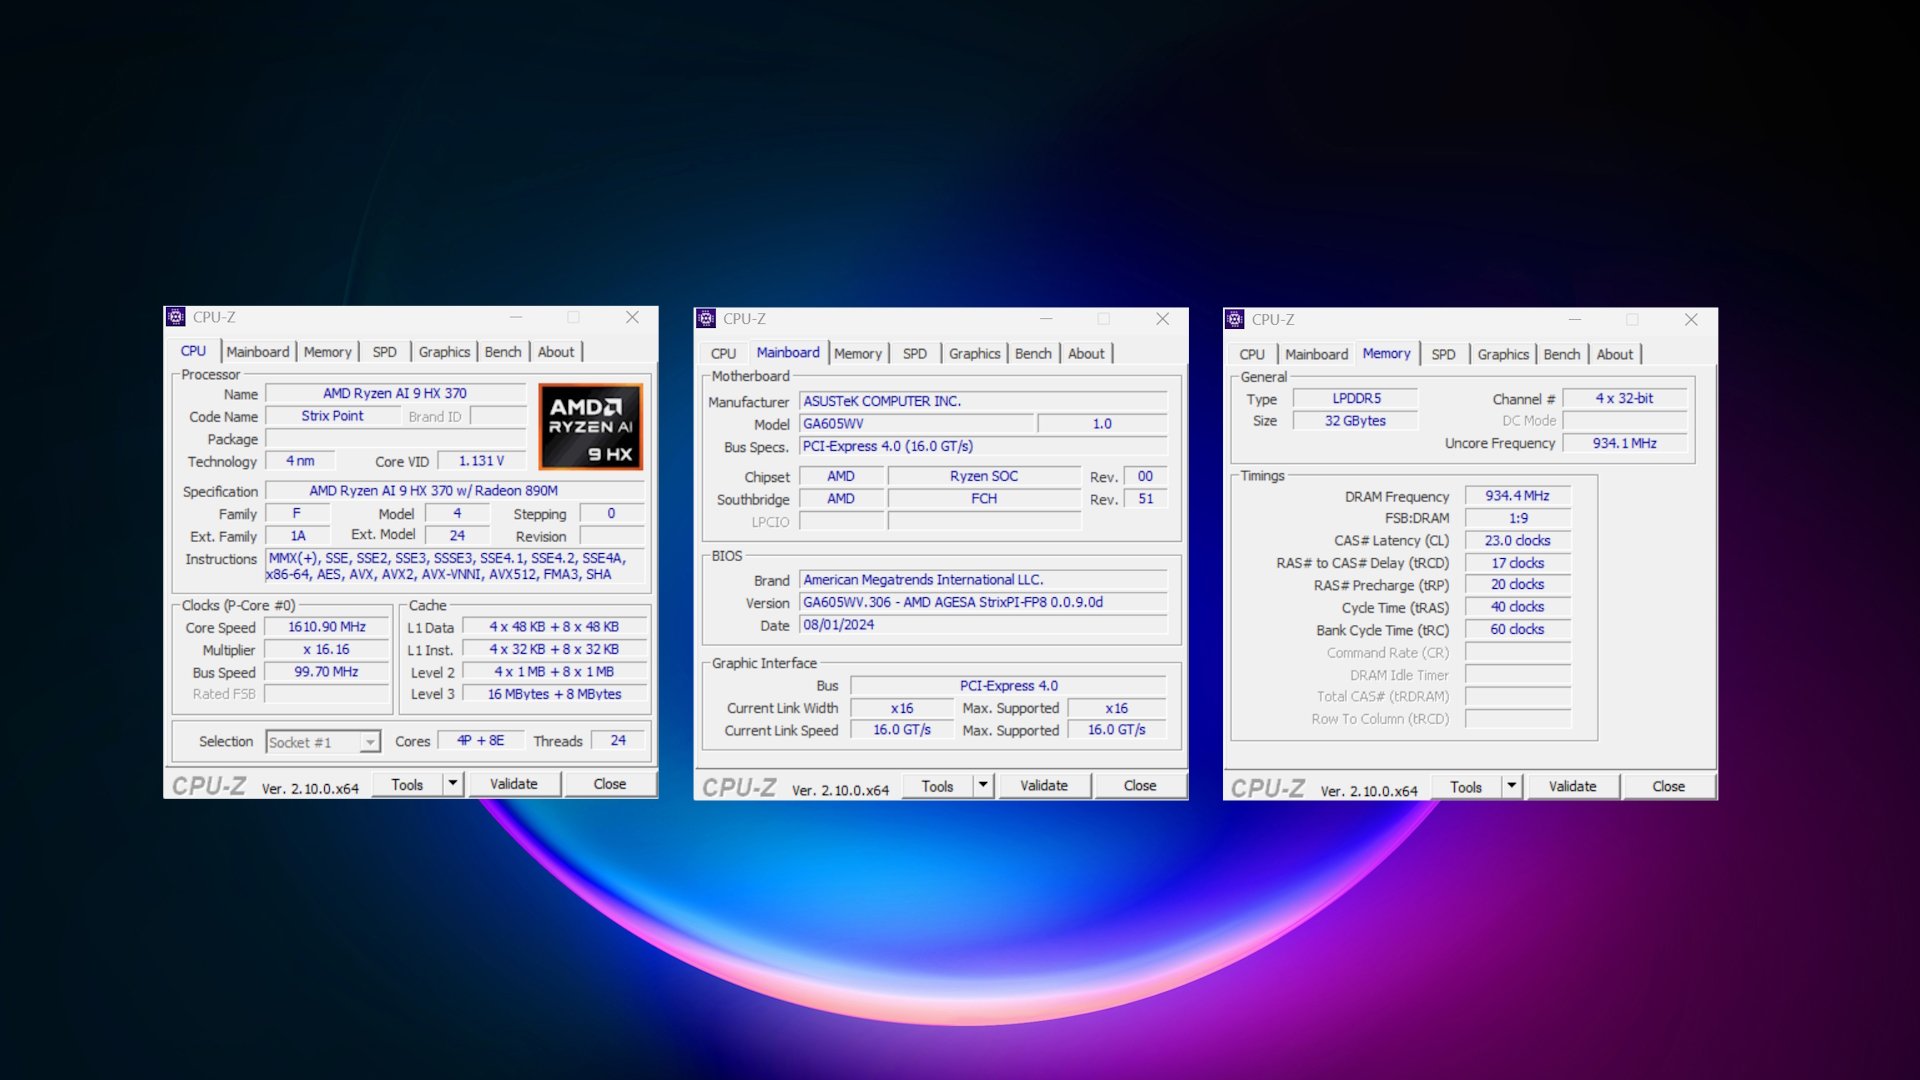Click the motherboard Model field GA605WV
The width and height of the screenshot is (1920, 1080).
point(916,424)
